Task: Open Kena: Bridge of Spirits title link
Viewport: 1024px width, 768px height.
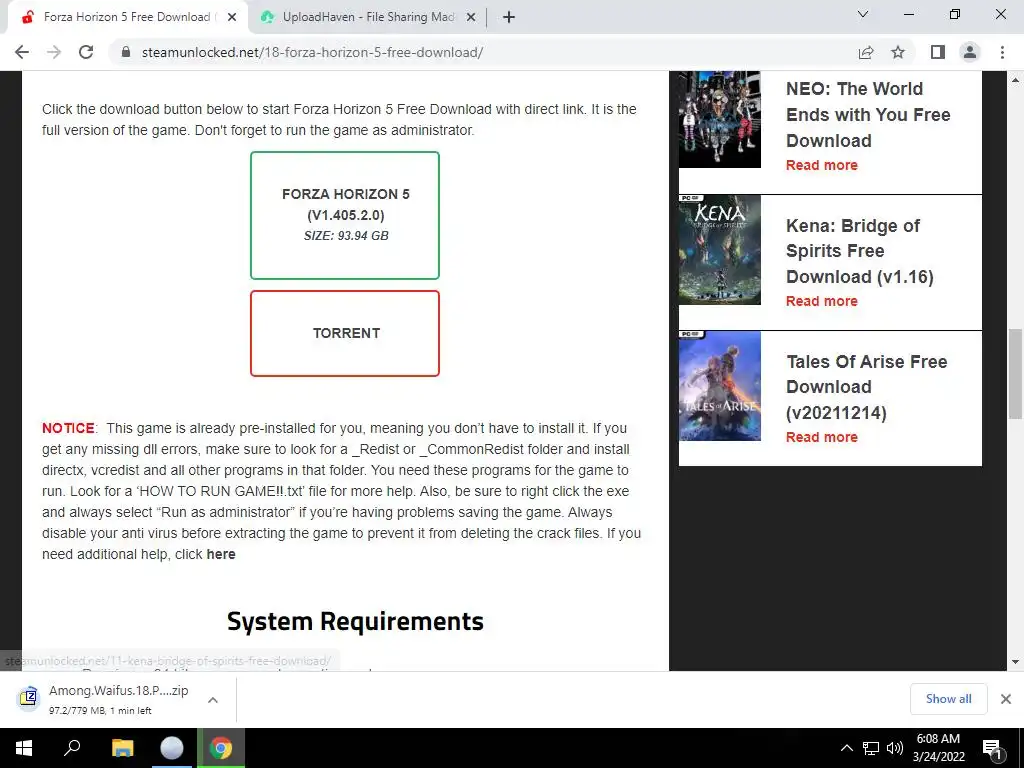Action: [859, 251]
